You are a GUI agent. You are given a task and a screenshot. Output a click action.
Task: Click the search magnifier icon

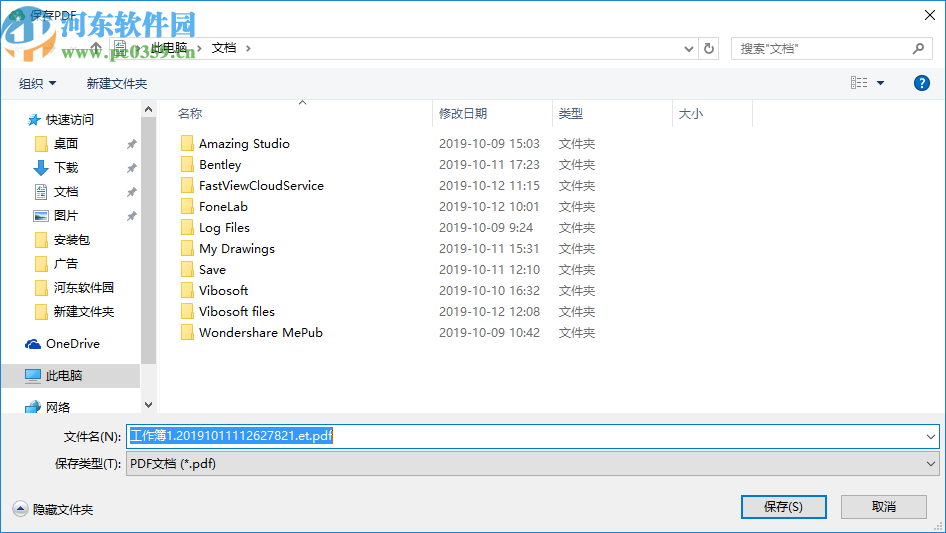click(x=918, y=48)
